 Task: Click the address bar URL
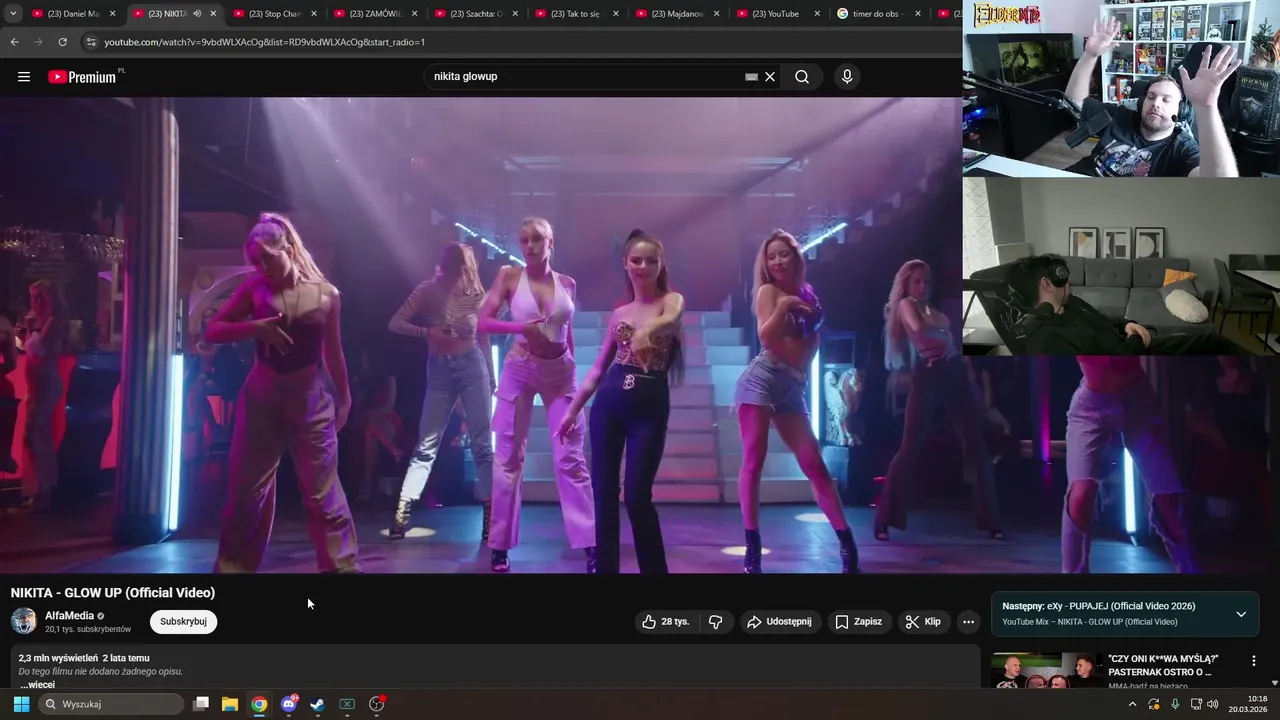point(265,42)
